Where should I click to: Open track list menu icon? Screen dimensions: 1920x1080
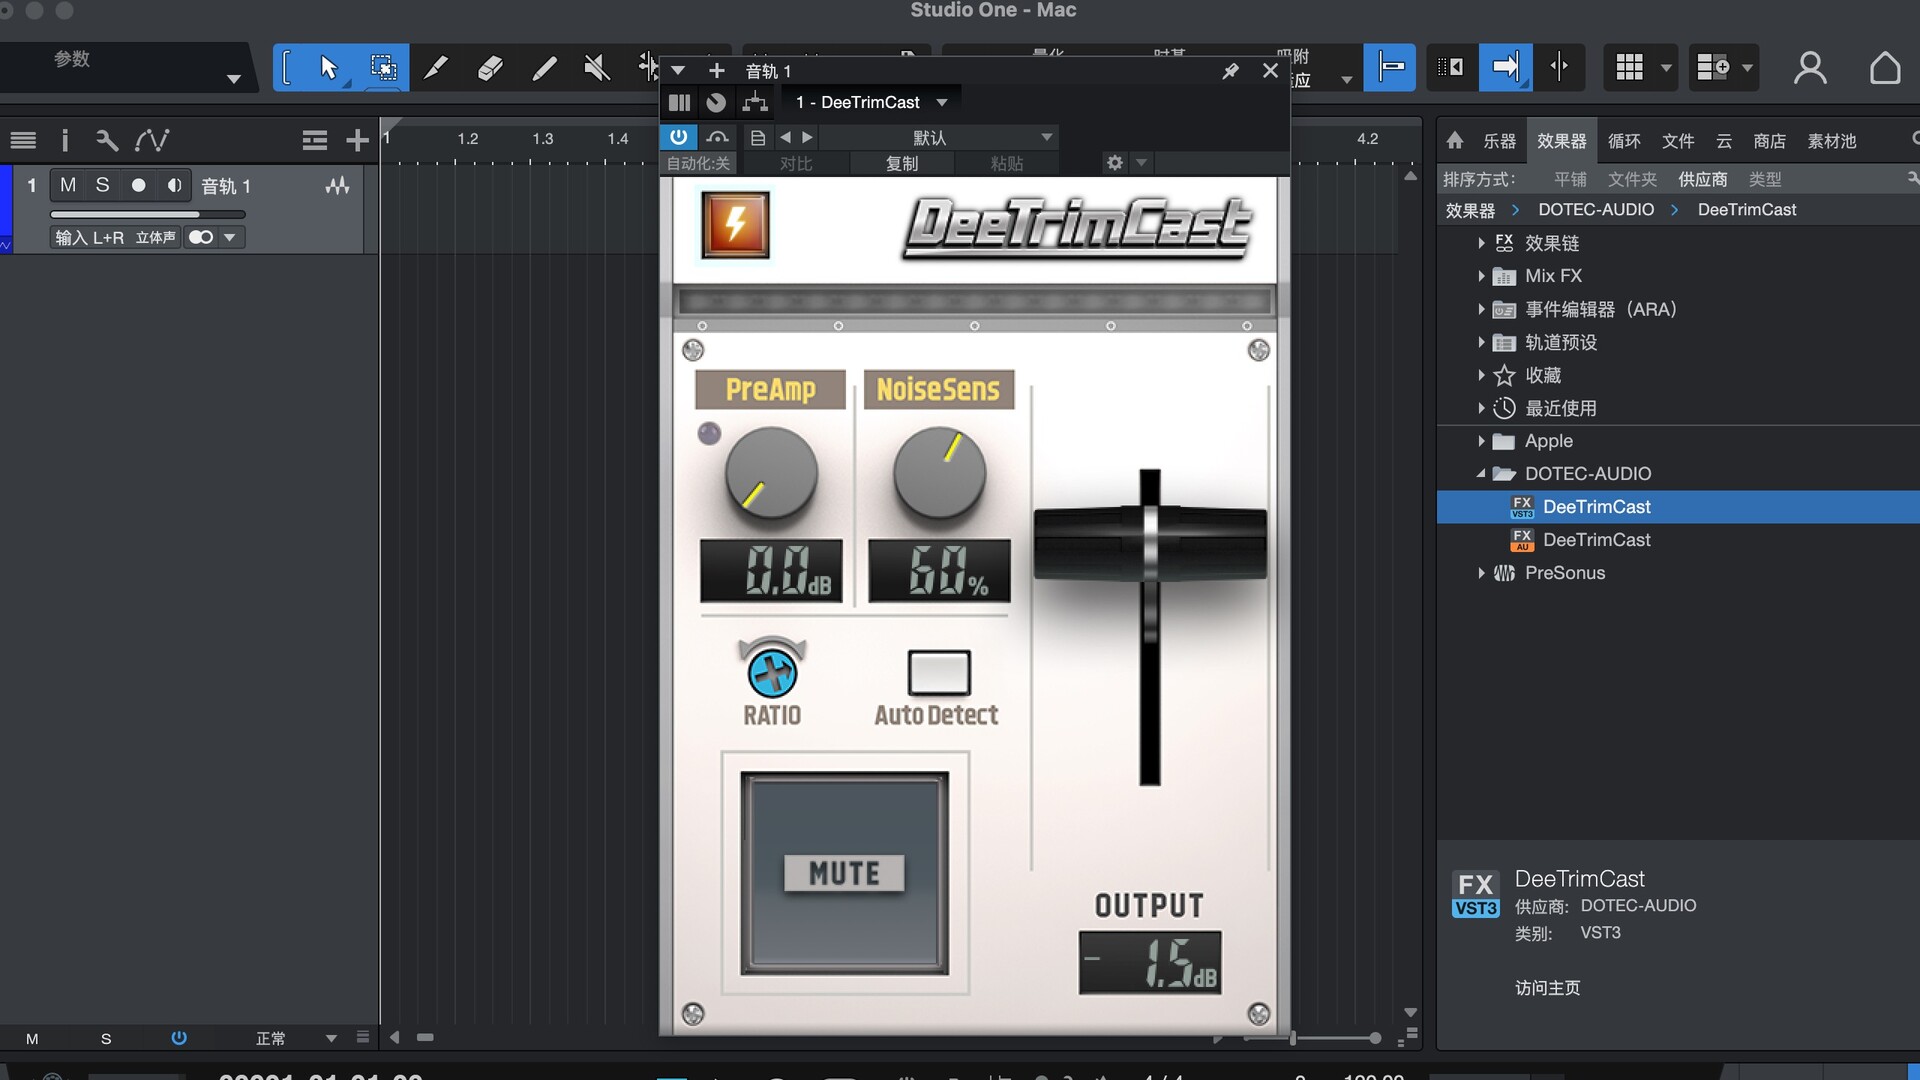(23, 140)
